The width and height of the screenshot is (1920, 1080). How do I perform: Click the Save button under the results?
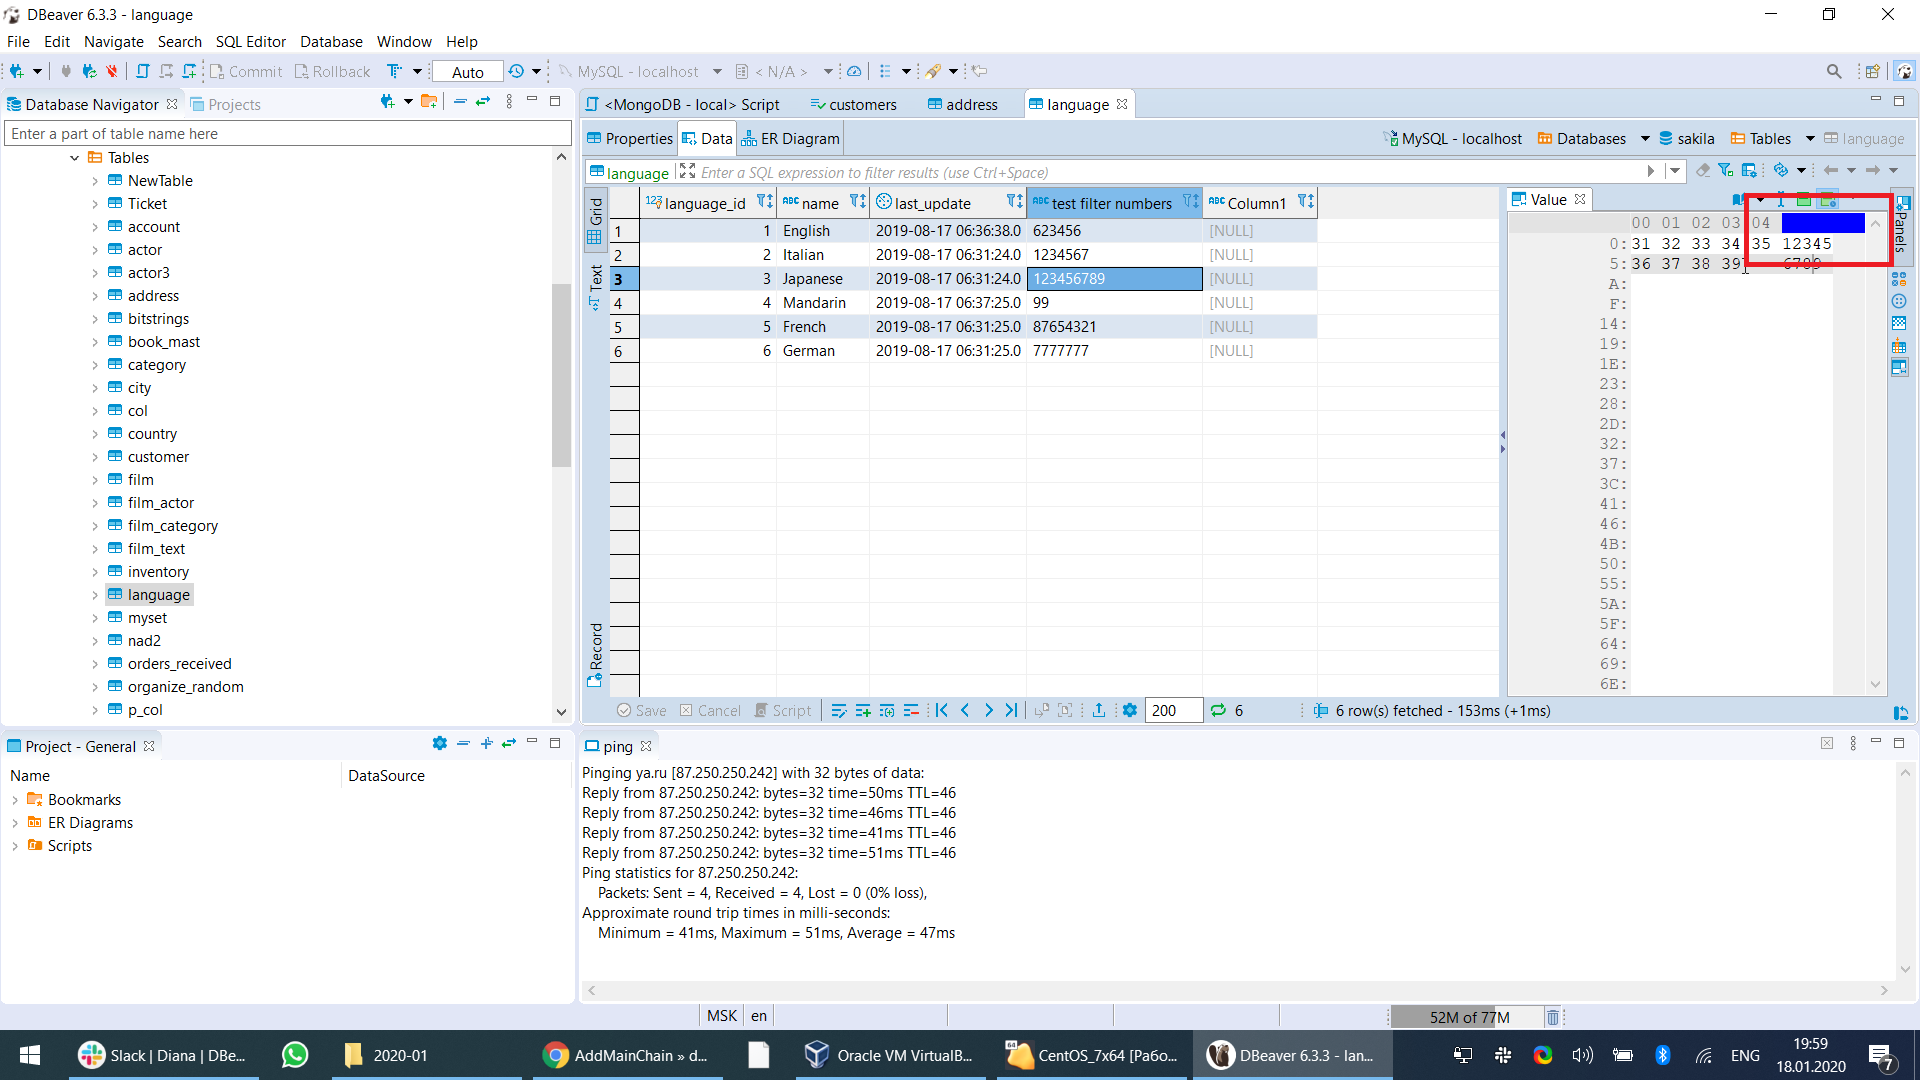pos(643,710)
